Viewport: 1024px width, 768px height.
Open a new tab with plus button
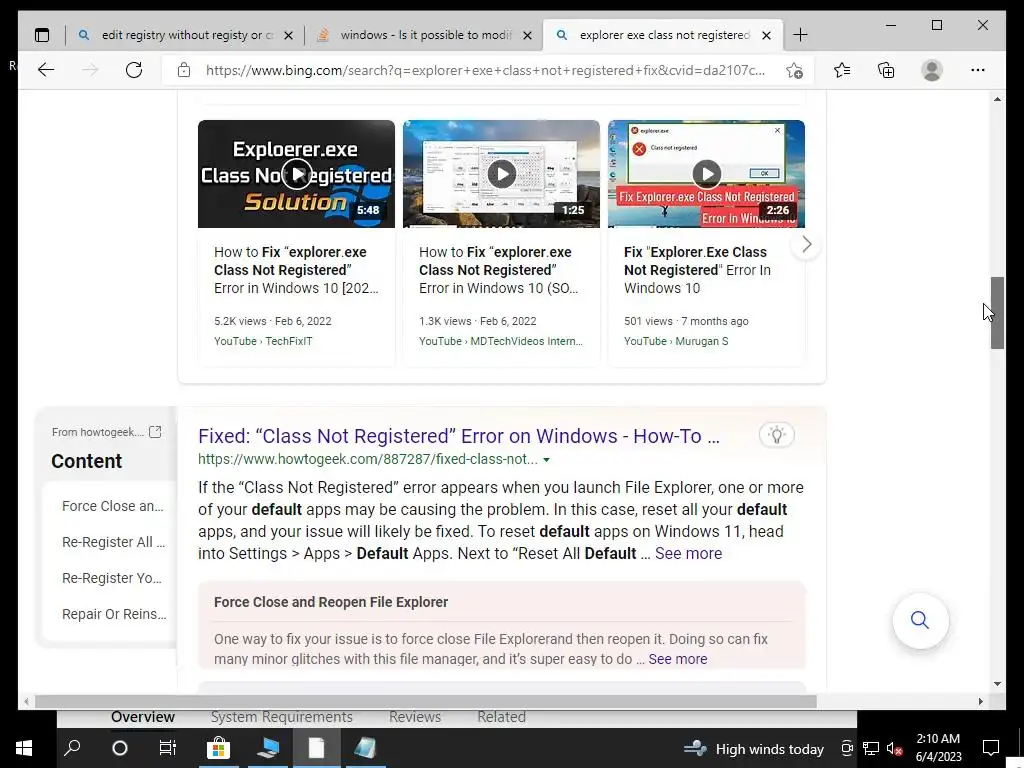coord(800,35)
